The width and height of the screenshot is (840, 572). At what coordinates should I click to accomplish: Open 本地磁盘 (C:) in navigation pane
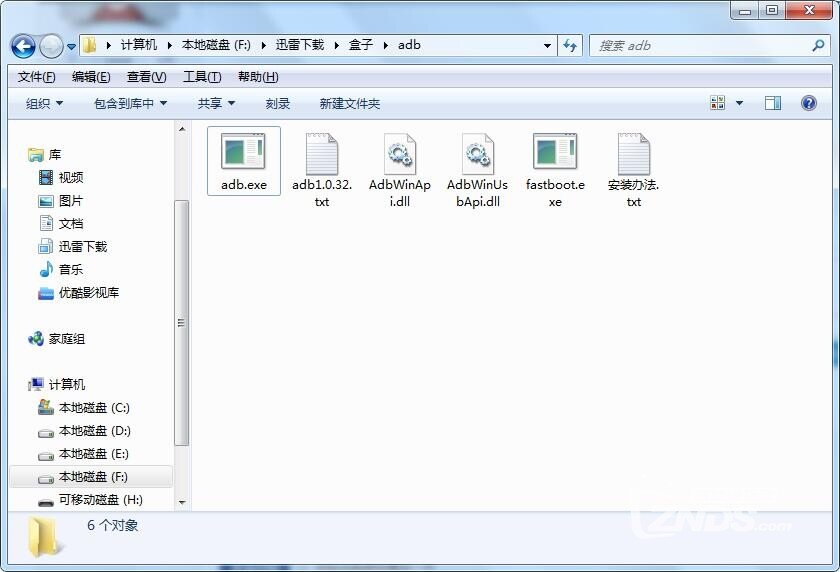click(x=94, y=408)
